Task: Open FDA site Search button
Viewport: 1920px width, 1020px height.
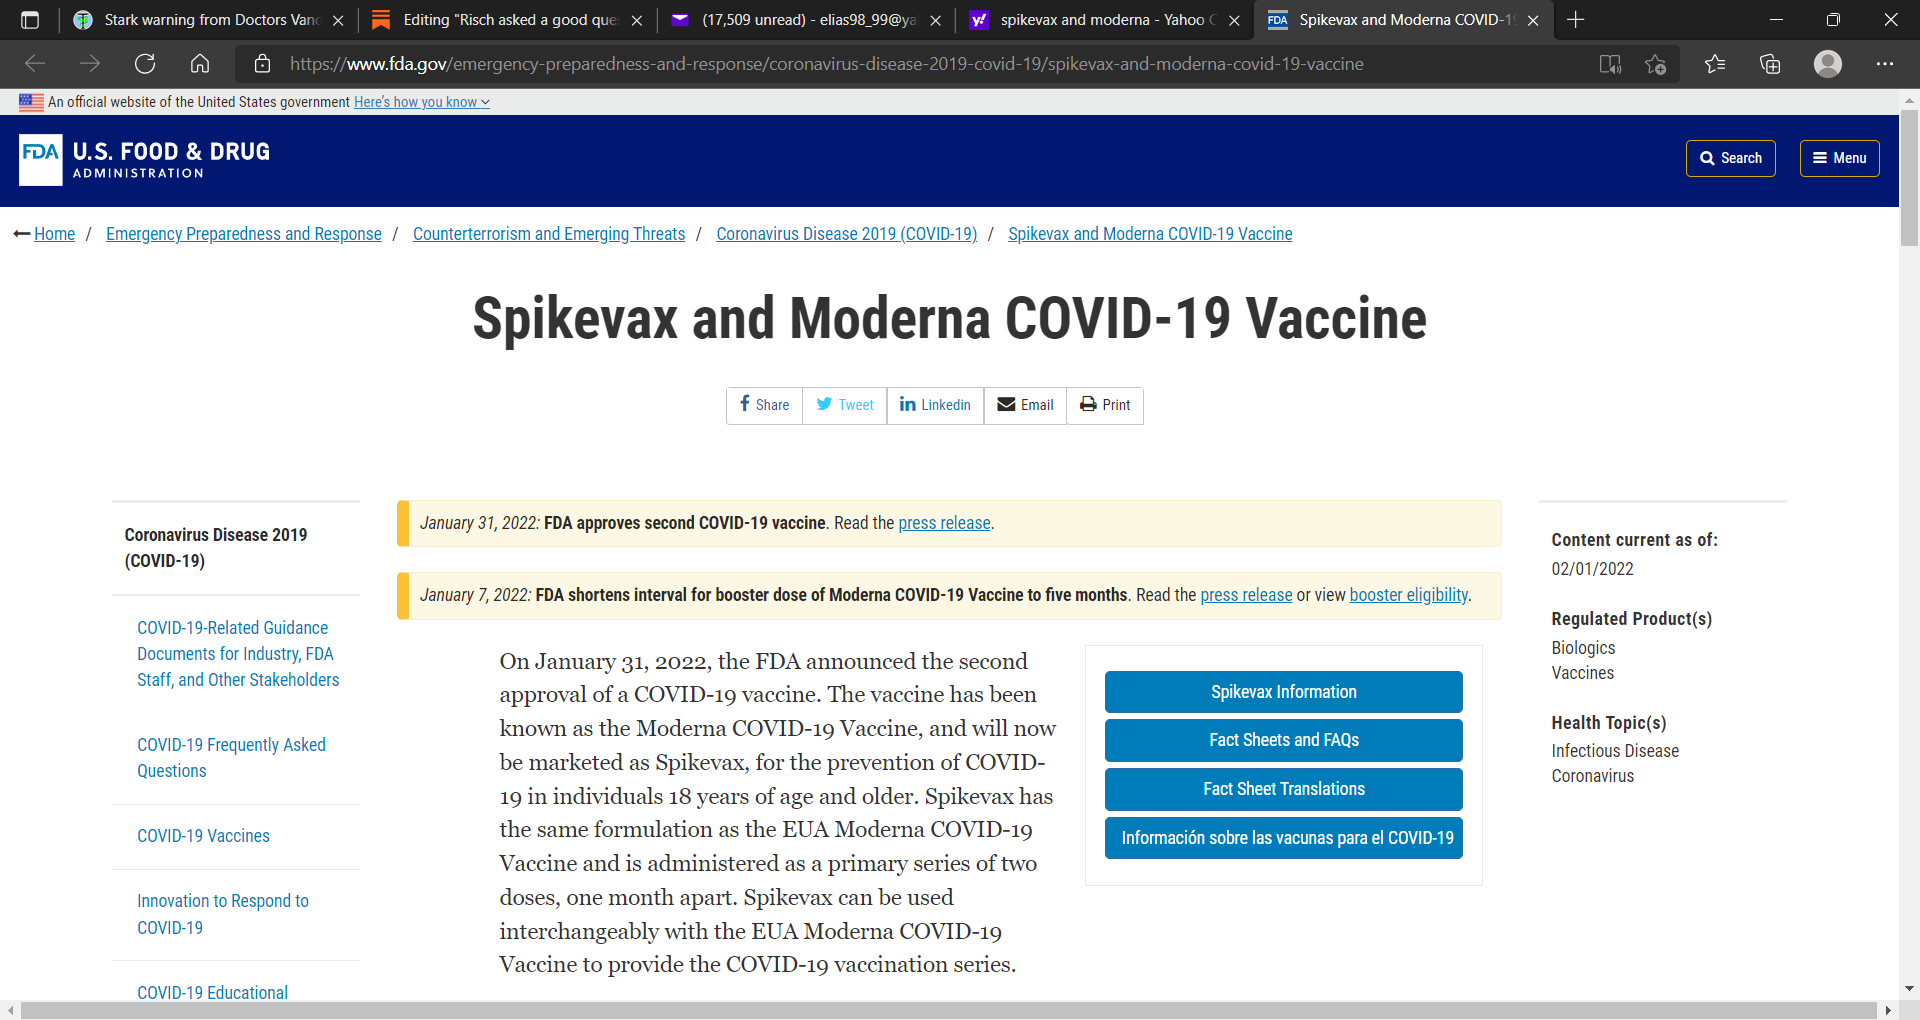Action: [x=1731, y=158]
